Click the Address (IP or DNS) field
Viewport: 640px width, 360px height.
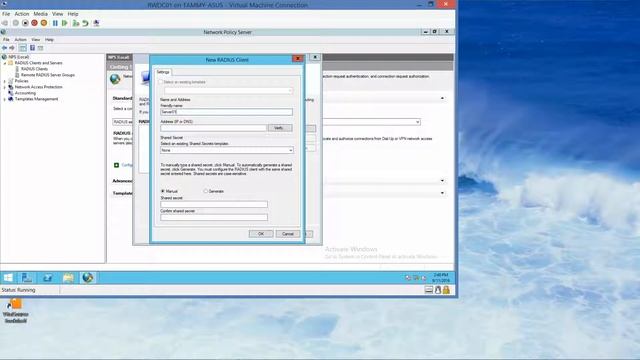pyautogui.click(x=213, y=128)
